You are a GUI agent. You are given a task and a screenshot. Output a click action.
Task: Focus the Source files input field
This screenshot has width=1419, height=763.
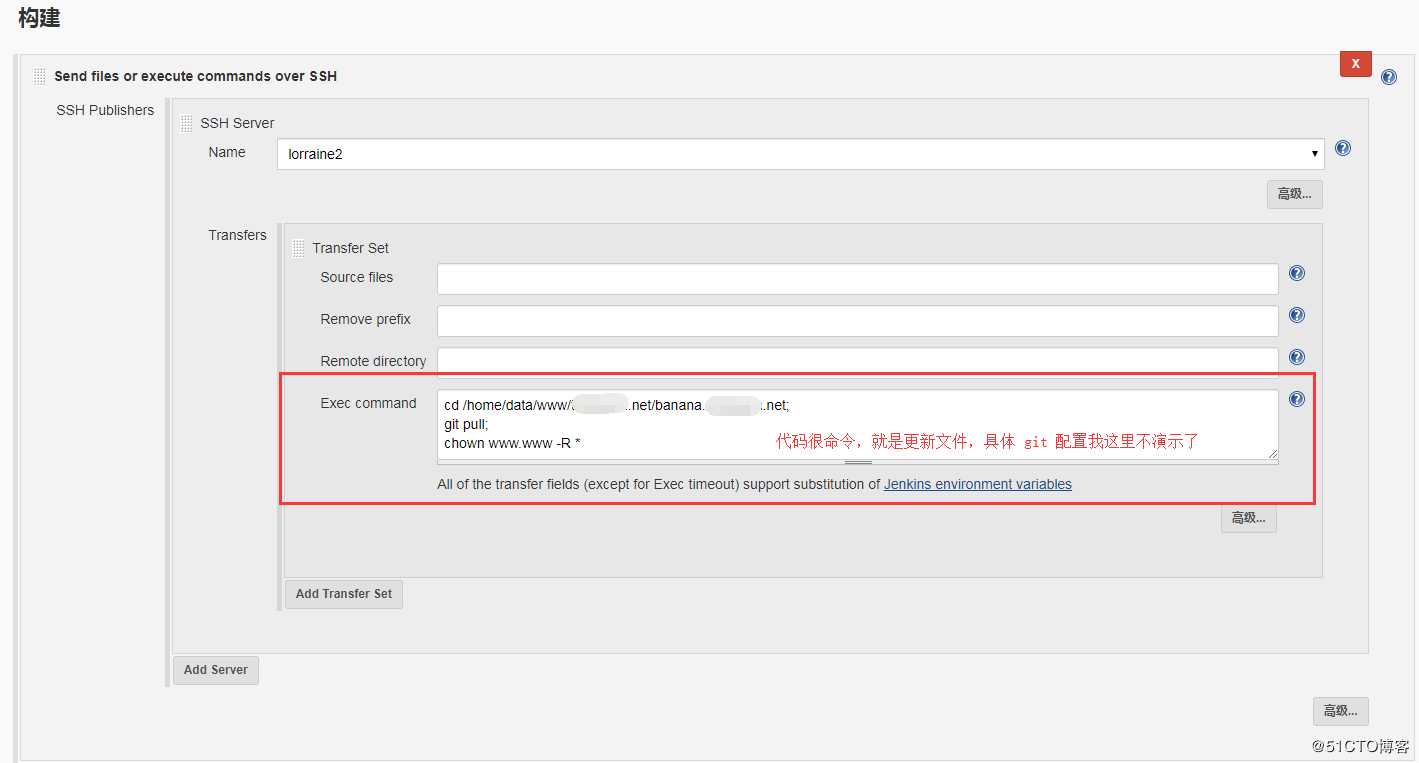857,279
